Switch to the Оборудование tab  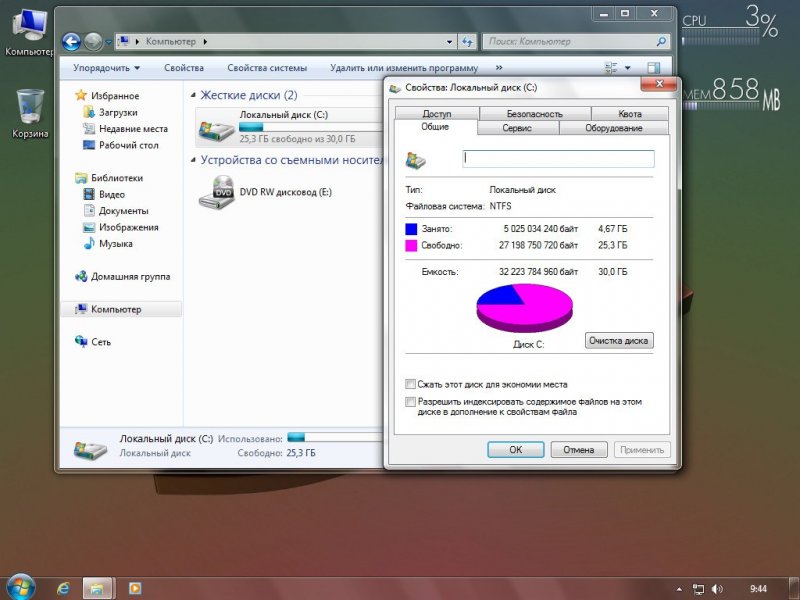click(614, 128)
